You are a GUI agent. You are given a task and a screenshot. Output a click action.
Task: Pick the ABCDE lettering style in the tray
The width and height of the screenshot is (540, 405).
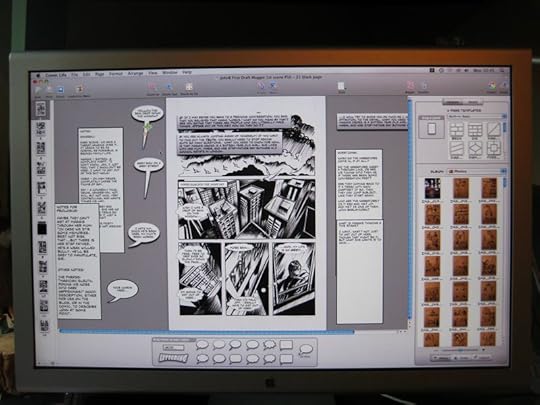[173, 347]
